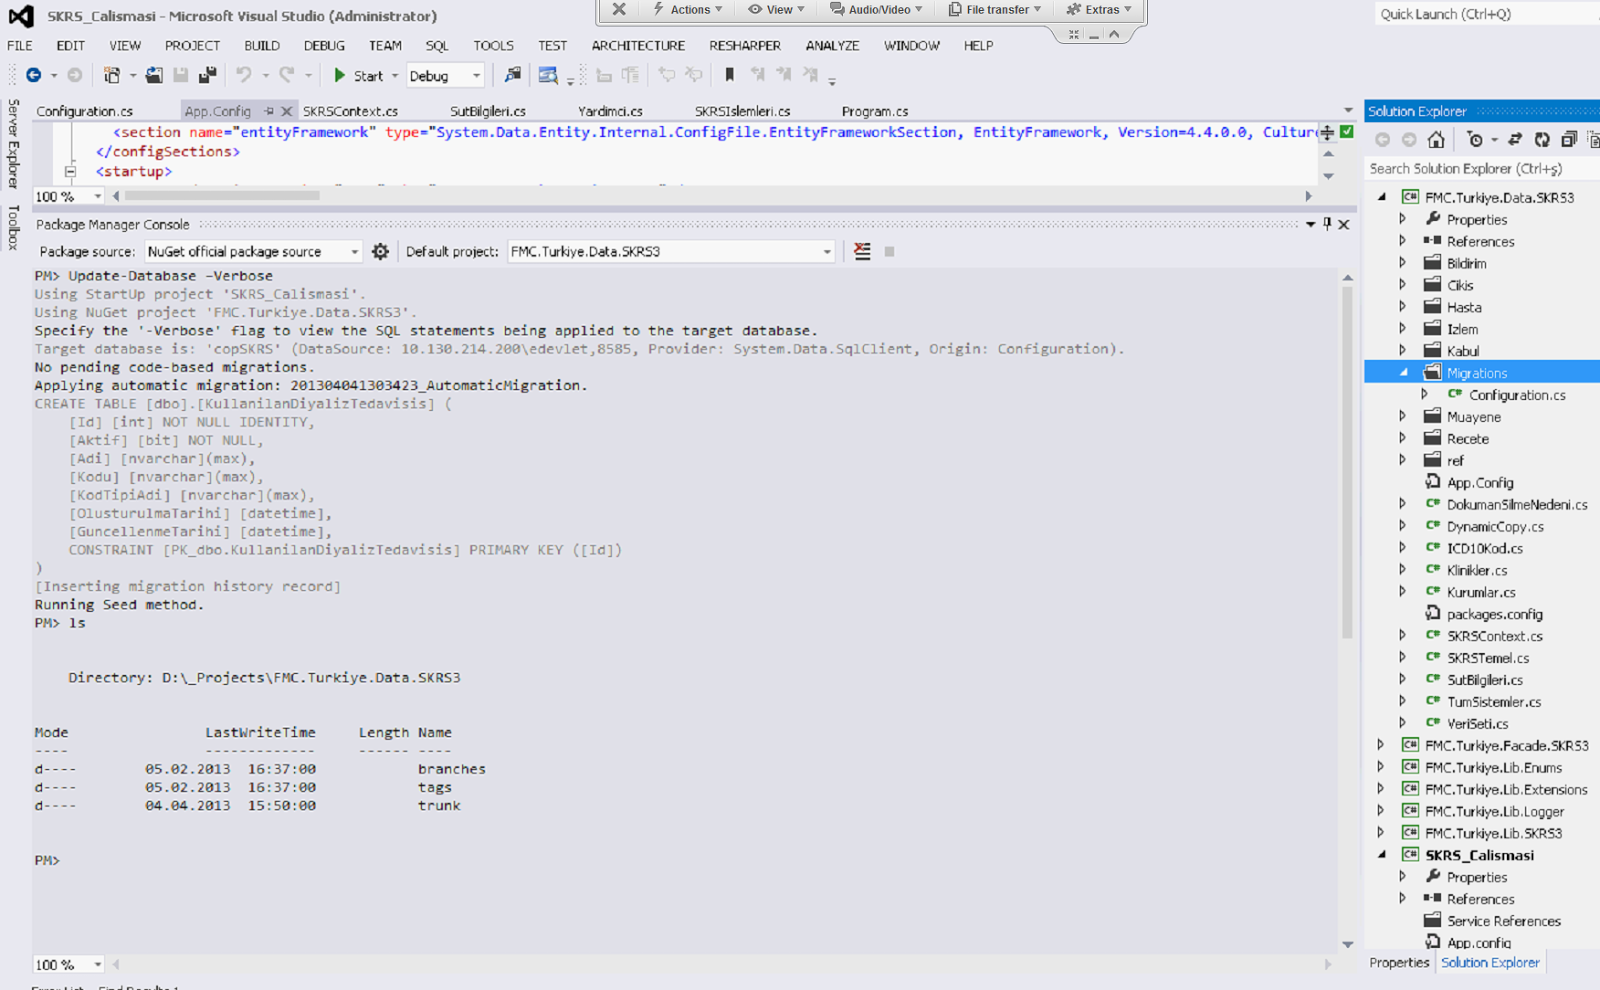Pin the Package Manager Console panel
1600x990 pixels.
tap(1327, 224)
